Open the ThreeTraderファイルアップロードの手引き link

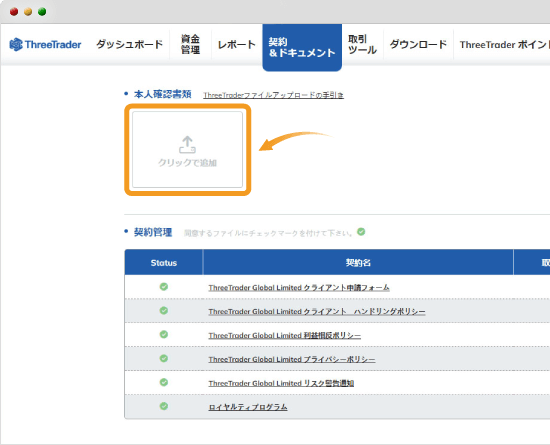(x=273, y=95)
